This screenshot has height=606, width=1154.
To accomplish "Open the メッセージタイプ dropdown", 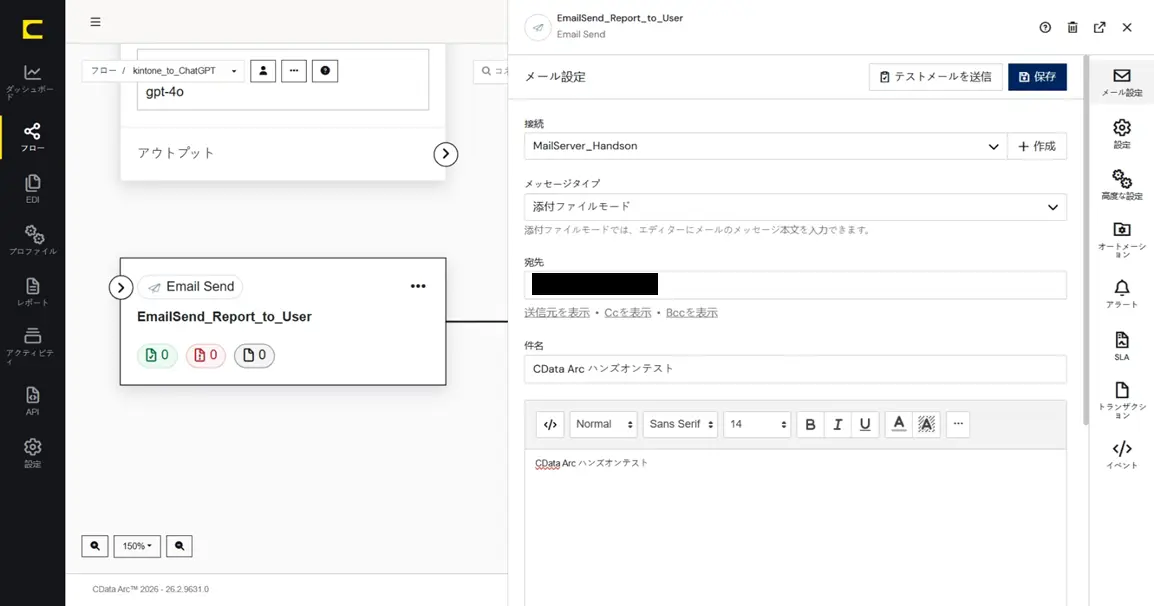I will click(x=795, y=207).
